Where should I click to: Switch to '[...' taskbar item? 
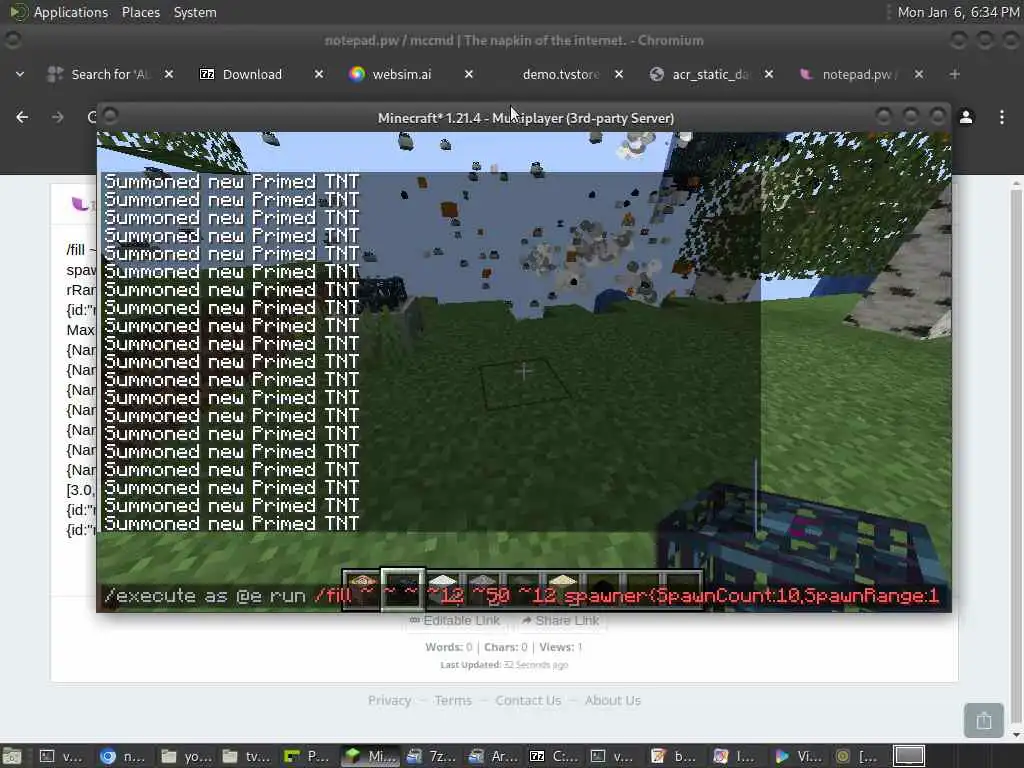pos(857,756)
